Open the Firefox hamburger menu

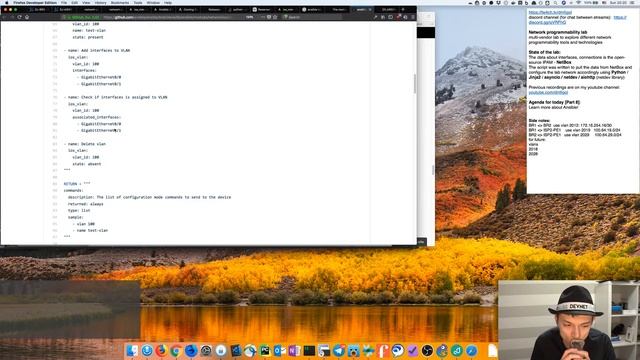tap(413, 17)
